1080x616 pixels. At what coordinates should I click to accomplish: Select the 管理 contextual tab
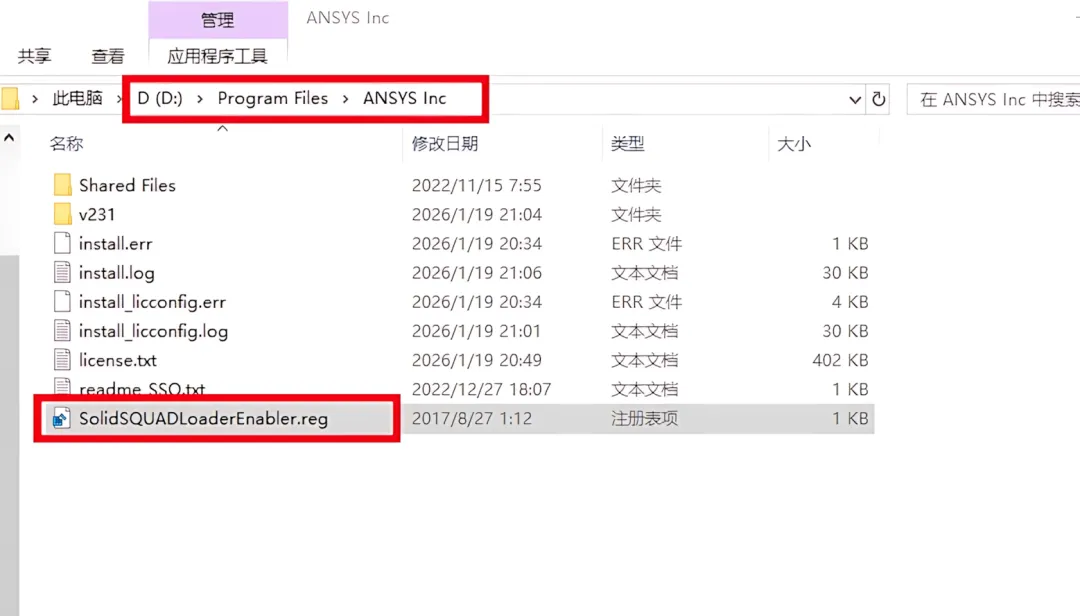pos(218,19)
